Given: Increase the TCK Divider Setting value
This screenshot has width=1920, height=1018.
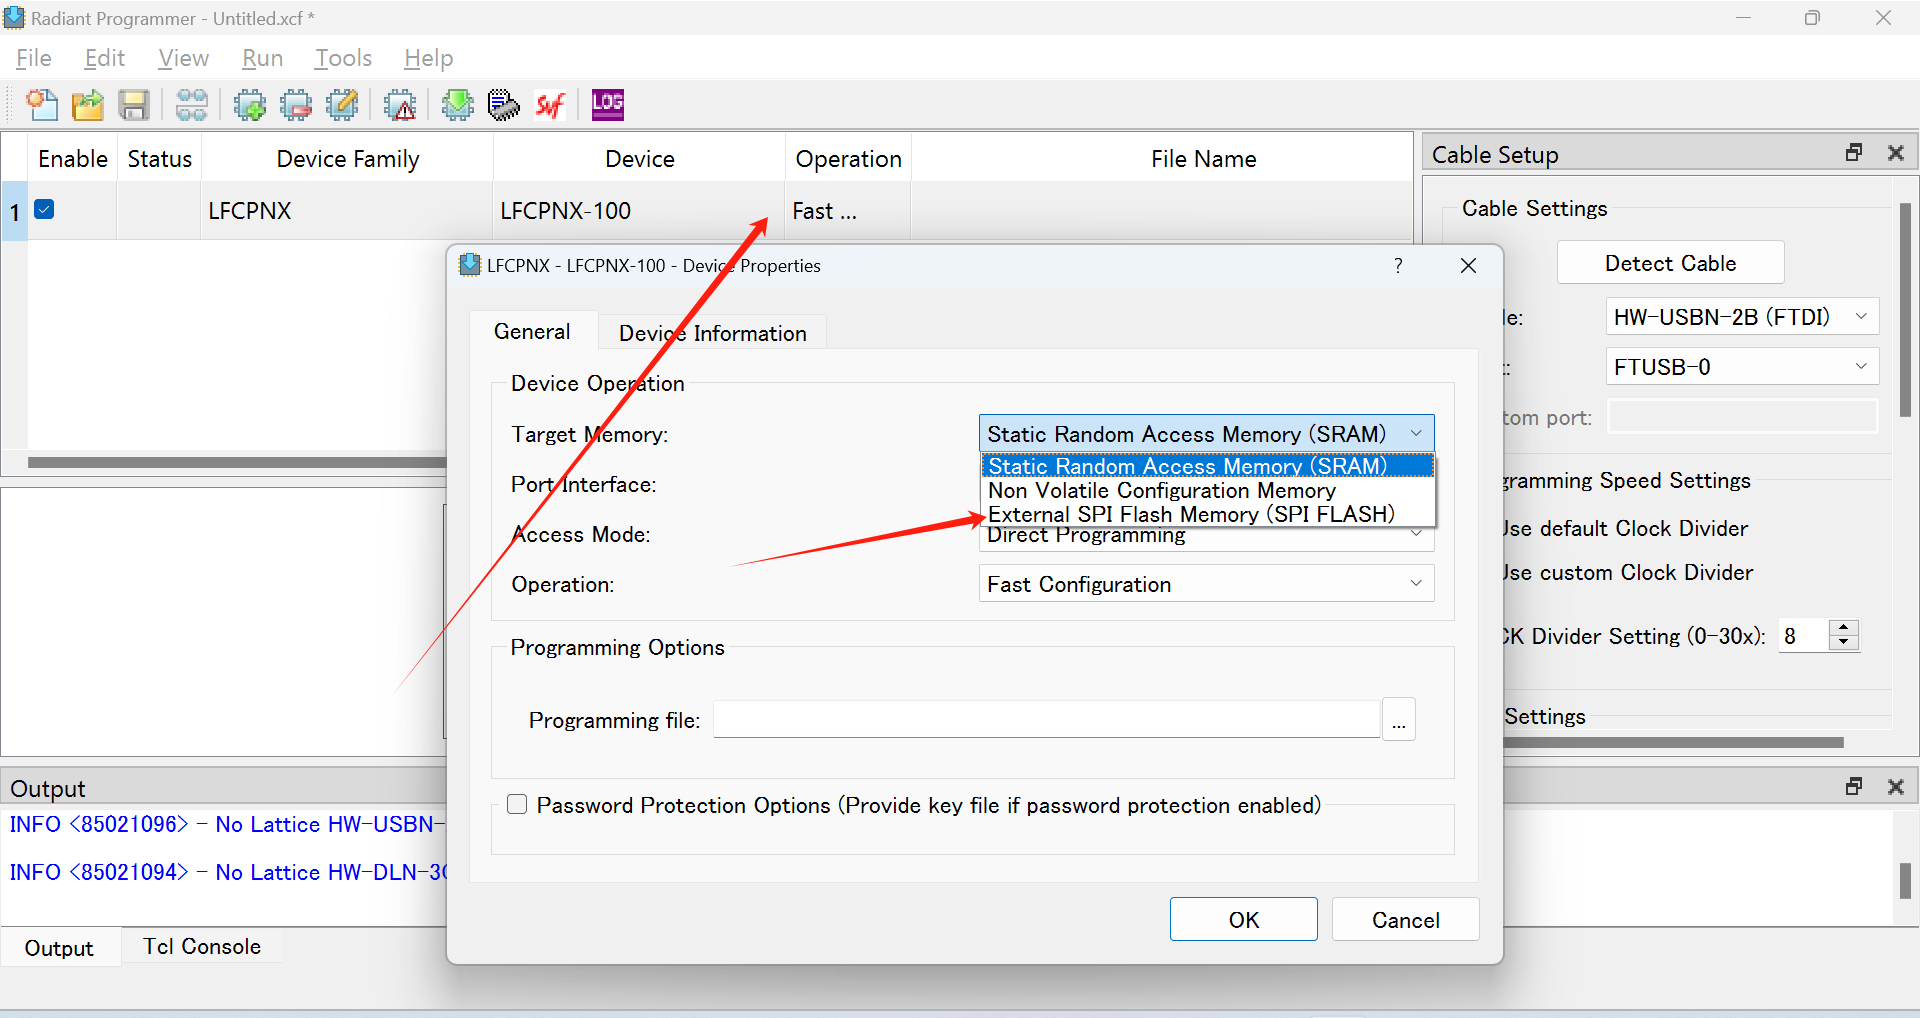Looking at the screenshot, I should tap(1844, 627).
